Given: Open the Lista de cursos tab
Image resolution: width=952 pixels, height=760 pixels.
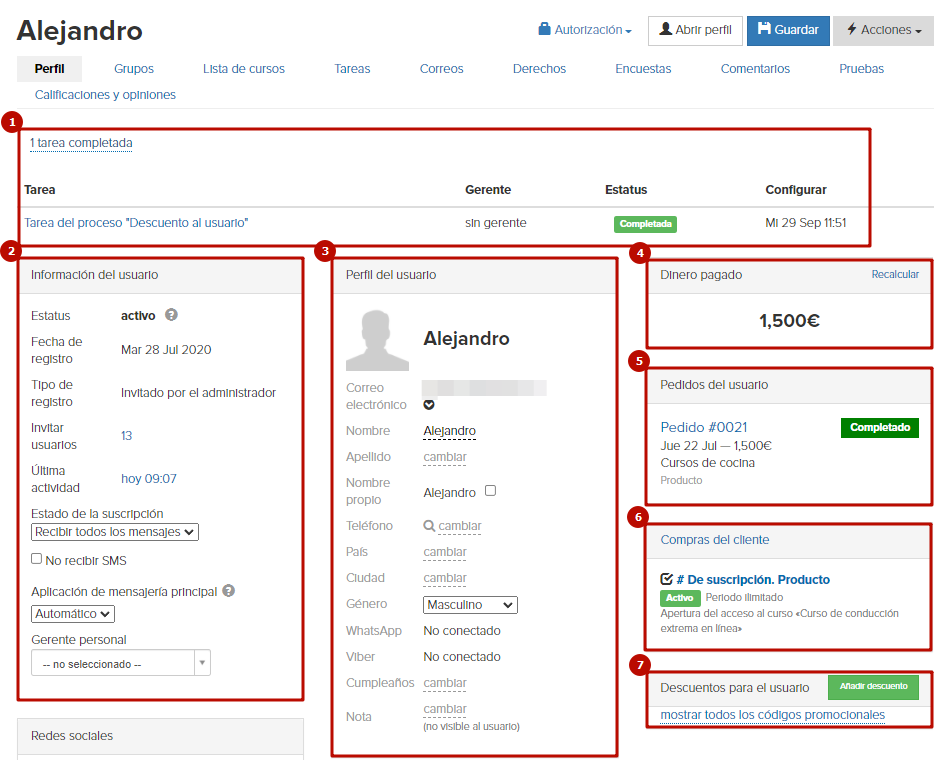Looking at the screenshot, I should pos(243,69).
